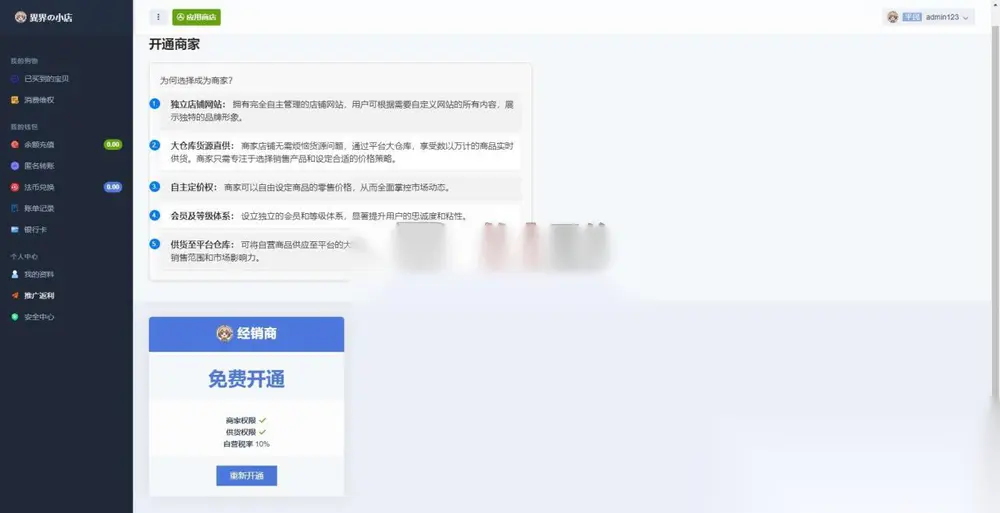Image resolution: width=1000 pixels, height=513 pixels.
Task: Click the 开通商家 page heading
Action: point(174,45)
